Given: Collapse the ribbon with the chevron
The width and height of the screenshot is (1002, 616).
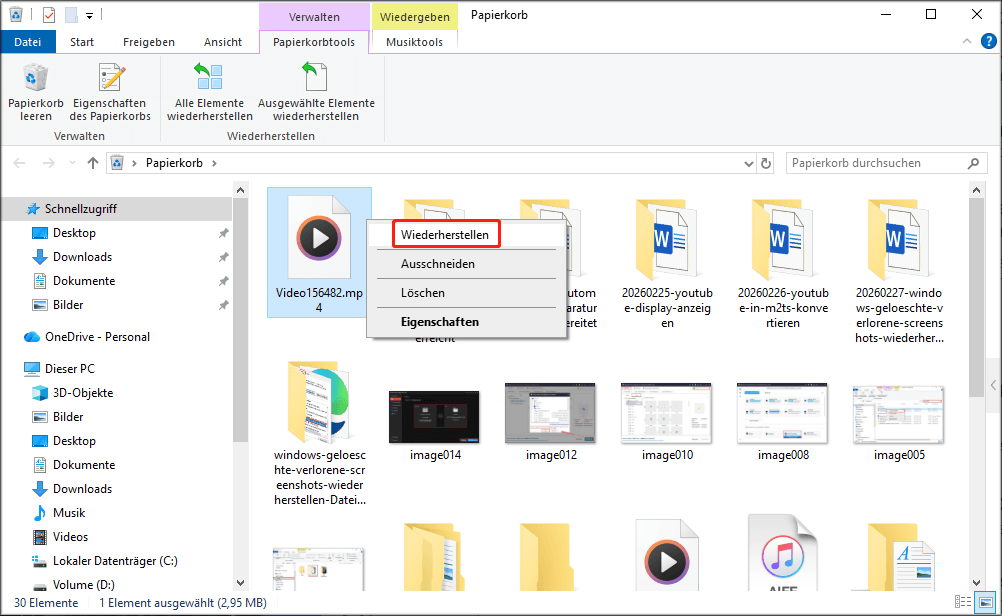Looking at the screenshot, I should 965,41.
